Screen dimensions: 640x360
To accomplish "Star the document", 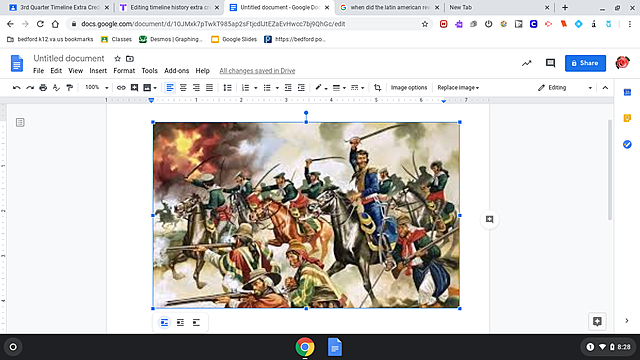I will point(118,59).
